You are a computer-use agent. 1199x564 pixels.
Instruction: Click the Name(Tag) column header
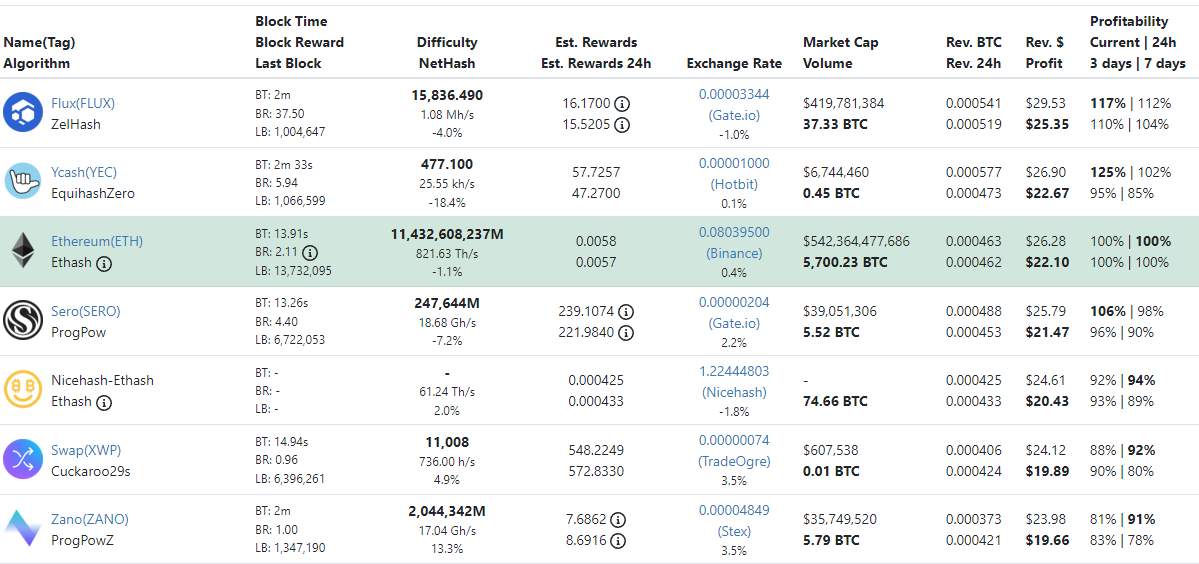tap(40, 43)
